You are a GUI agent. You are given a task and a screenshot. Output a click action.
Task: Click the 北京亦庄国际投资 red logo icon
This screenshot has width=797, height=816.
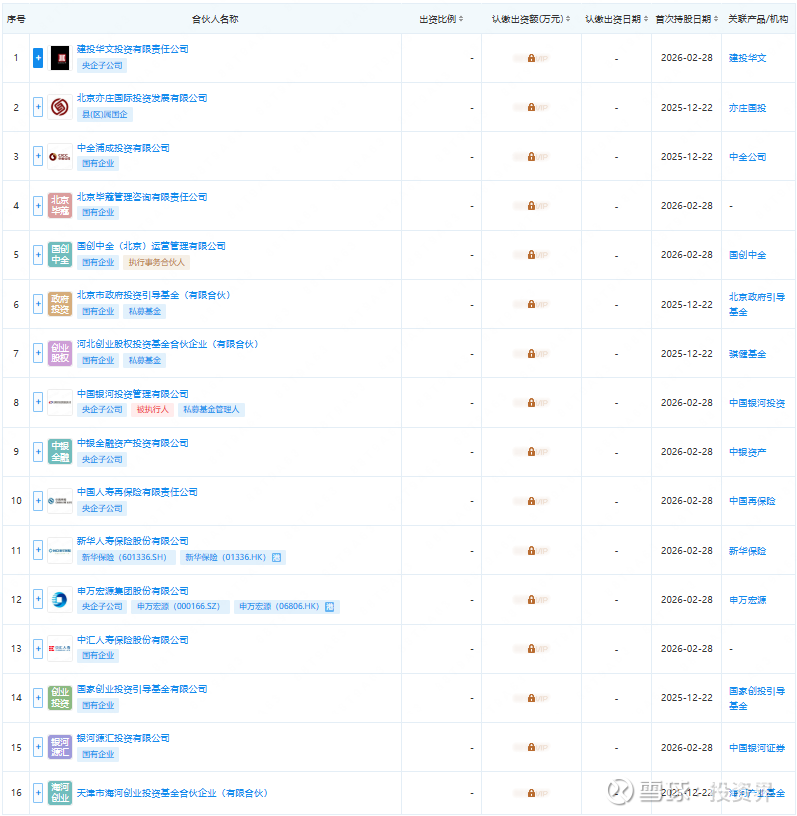point(60,108)
